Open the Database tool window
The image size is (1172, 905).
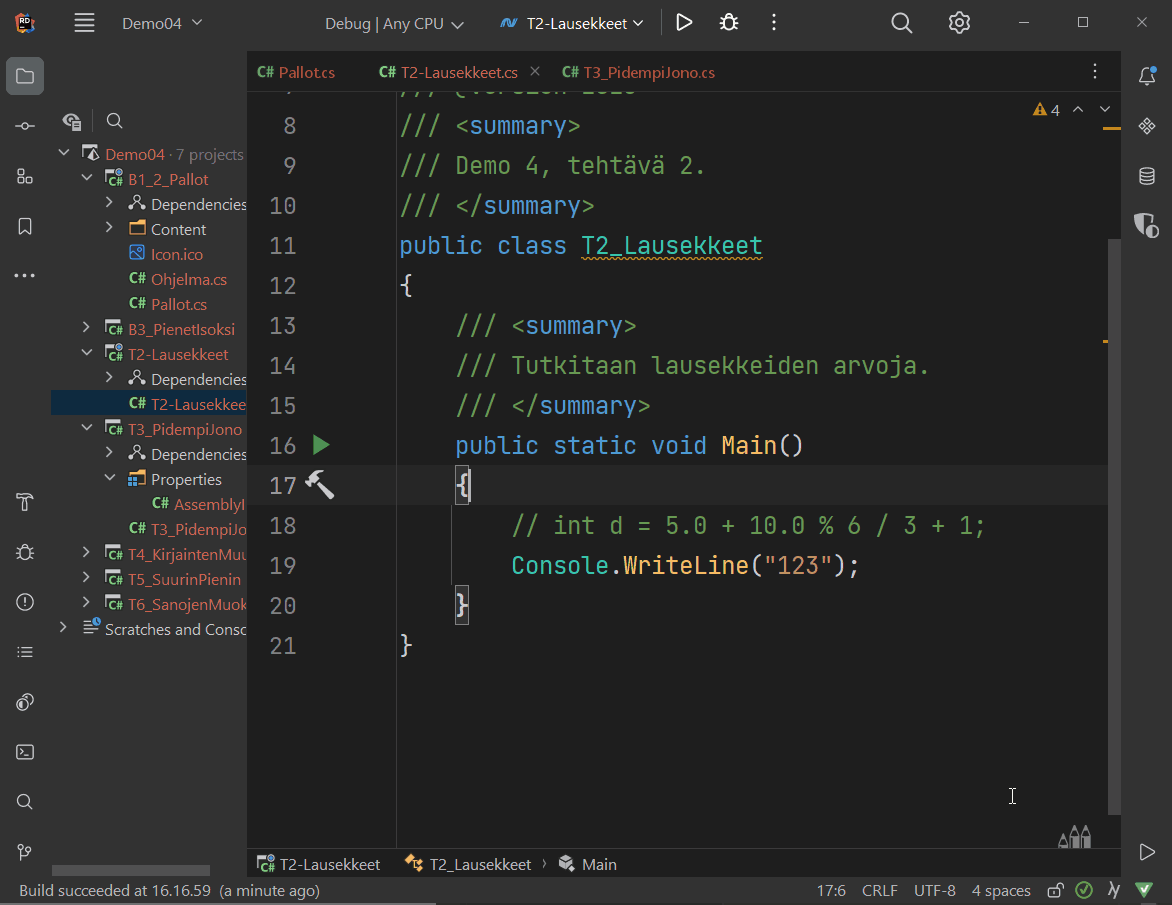coord(1147,176)
